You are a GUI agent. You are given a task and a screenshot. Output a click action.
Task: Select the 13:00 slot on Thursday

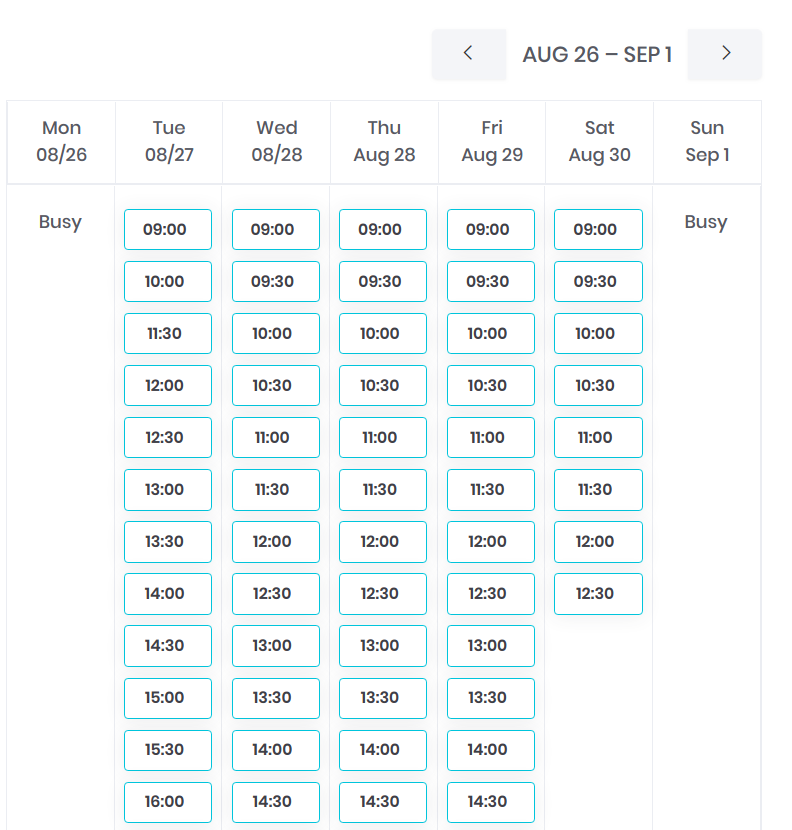383,645
